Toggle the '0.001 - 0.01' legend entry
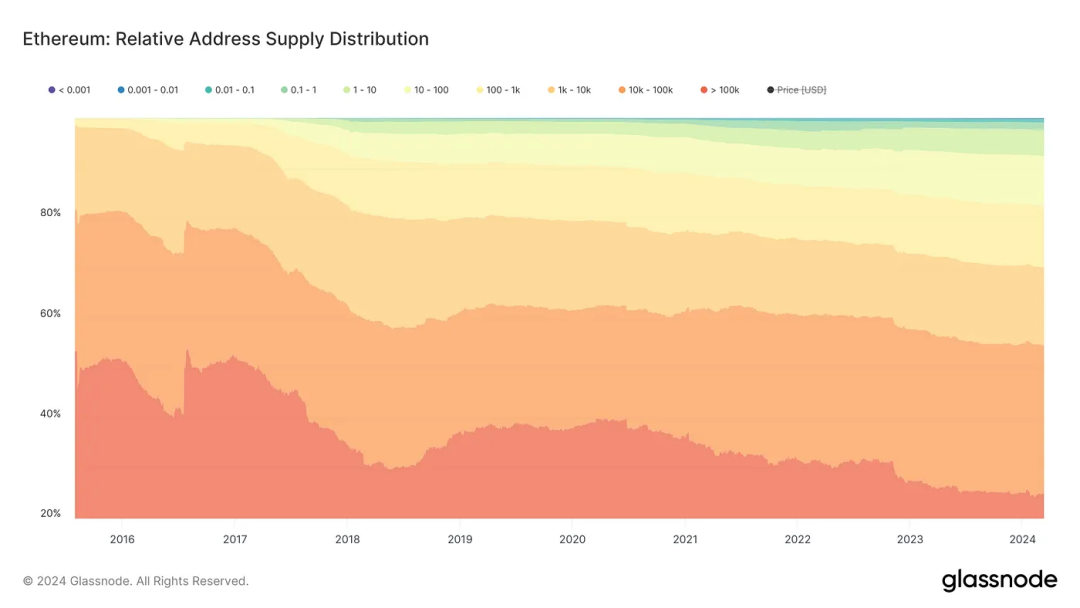 pyautogui.click(x=147, y=90)
